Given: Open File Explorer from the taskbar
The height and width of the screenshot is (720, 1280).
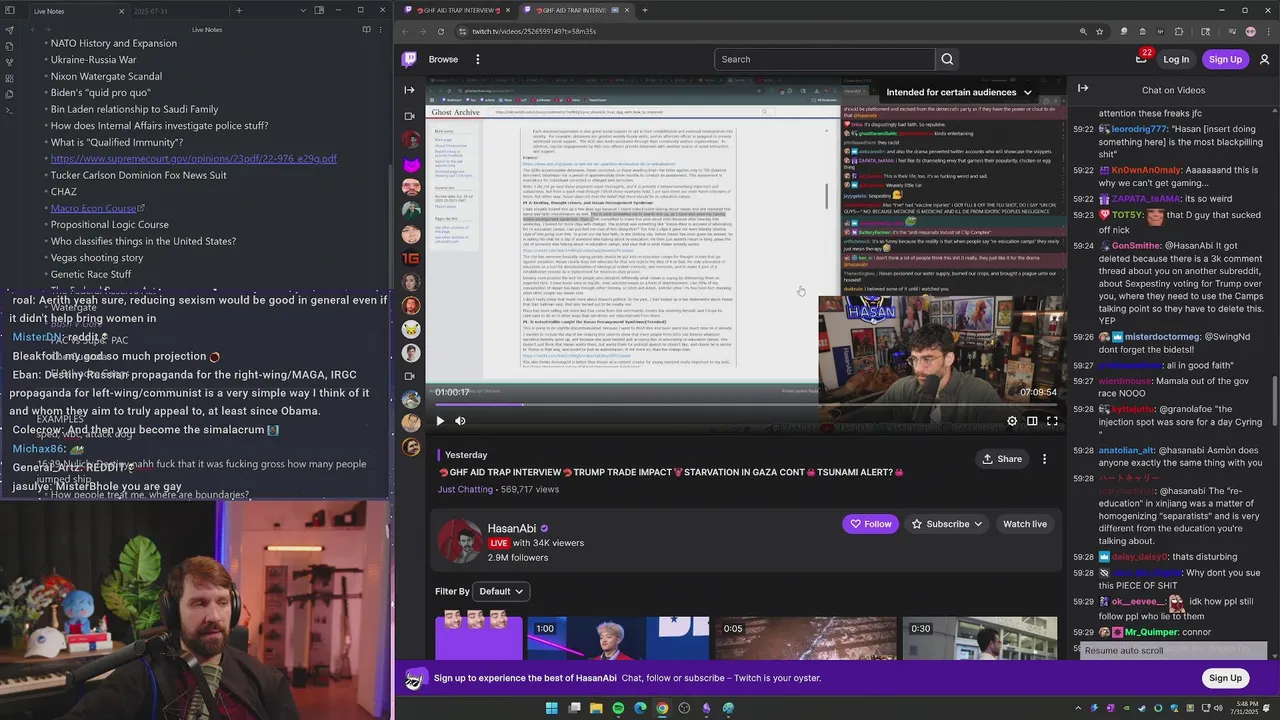Looking at the screenshot, I should click(x=596, y=708).
